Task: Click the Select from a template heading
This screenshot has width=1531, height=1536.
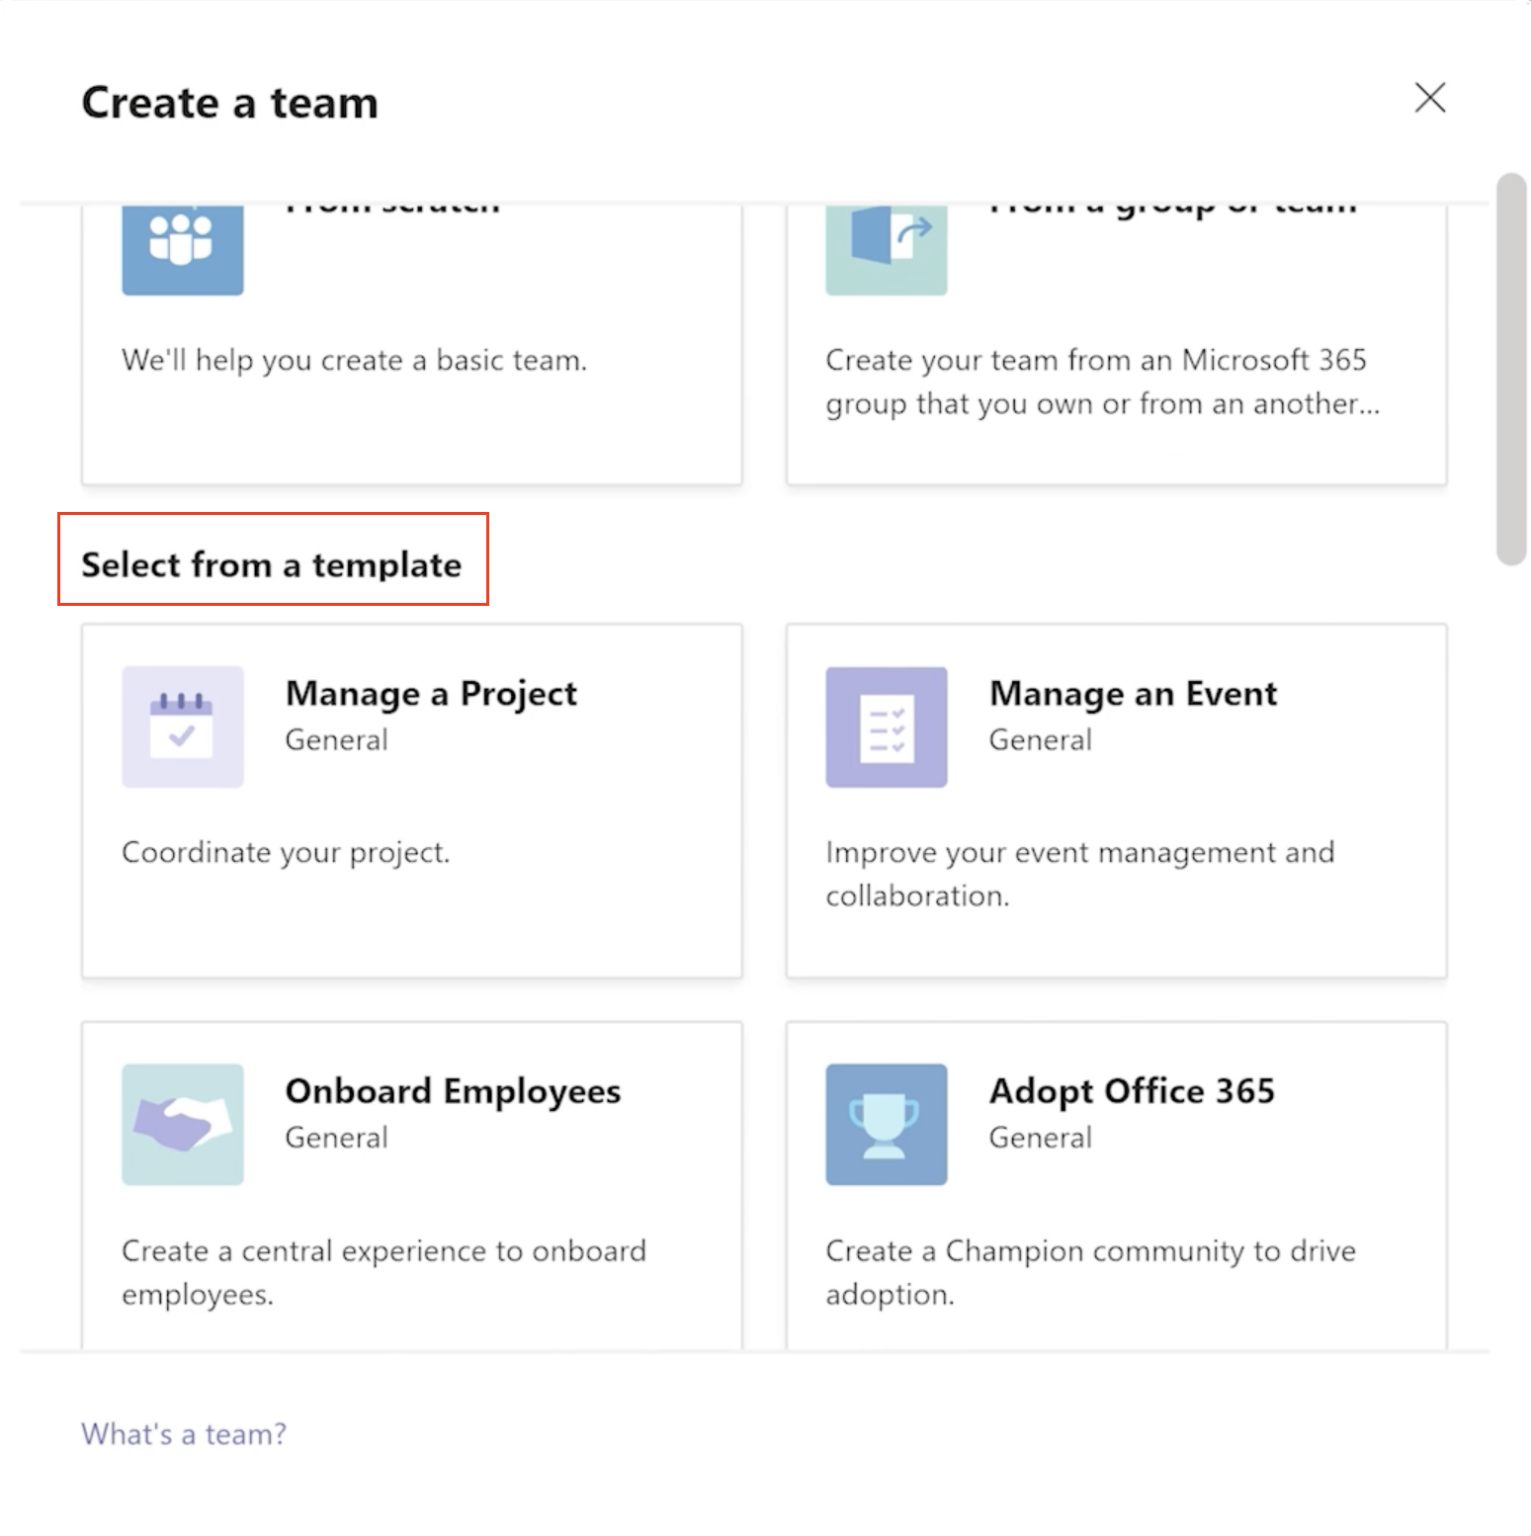Action: coord(271,563)
